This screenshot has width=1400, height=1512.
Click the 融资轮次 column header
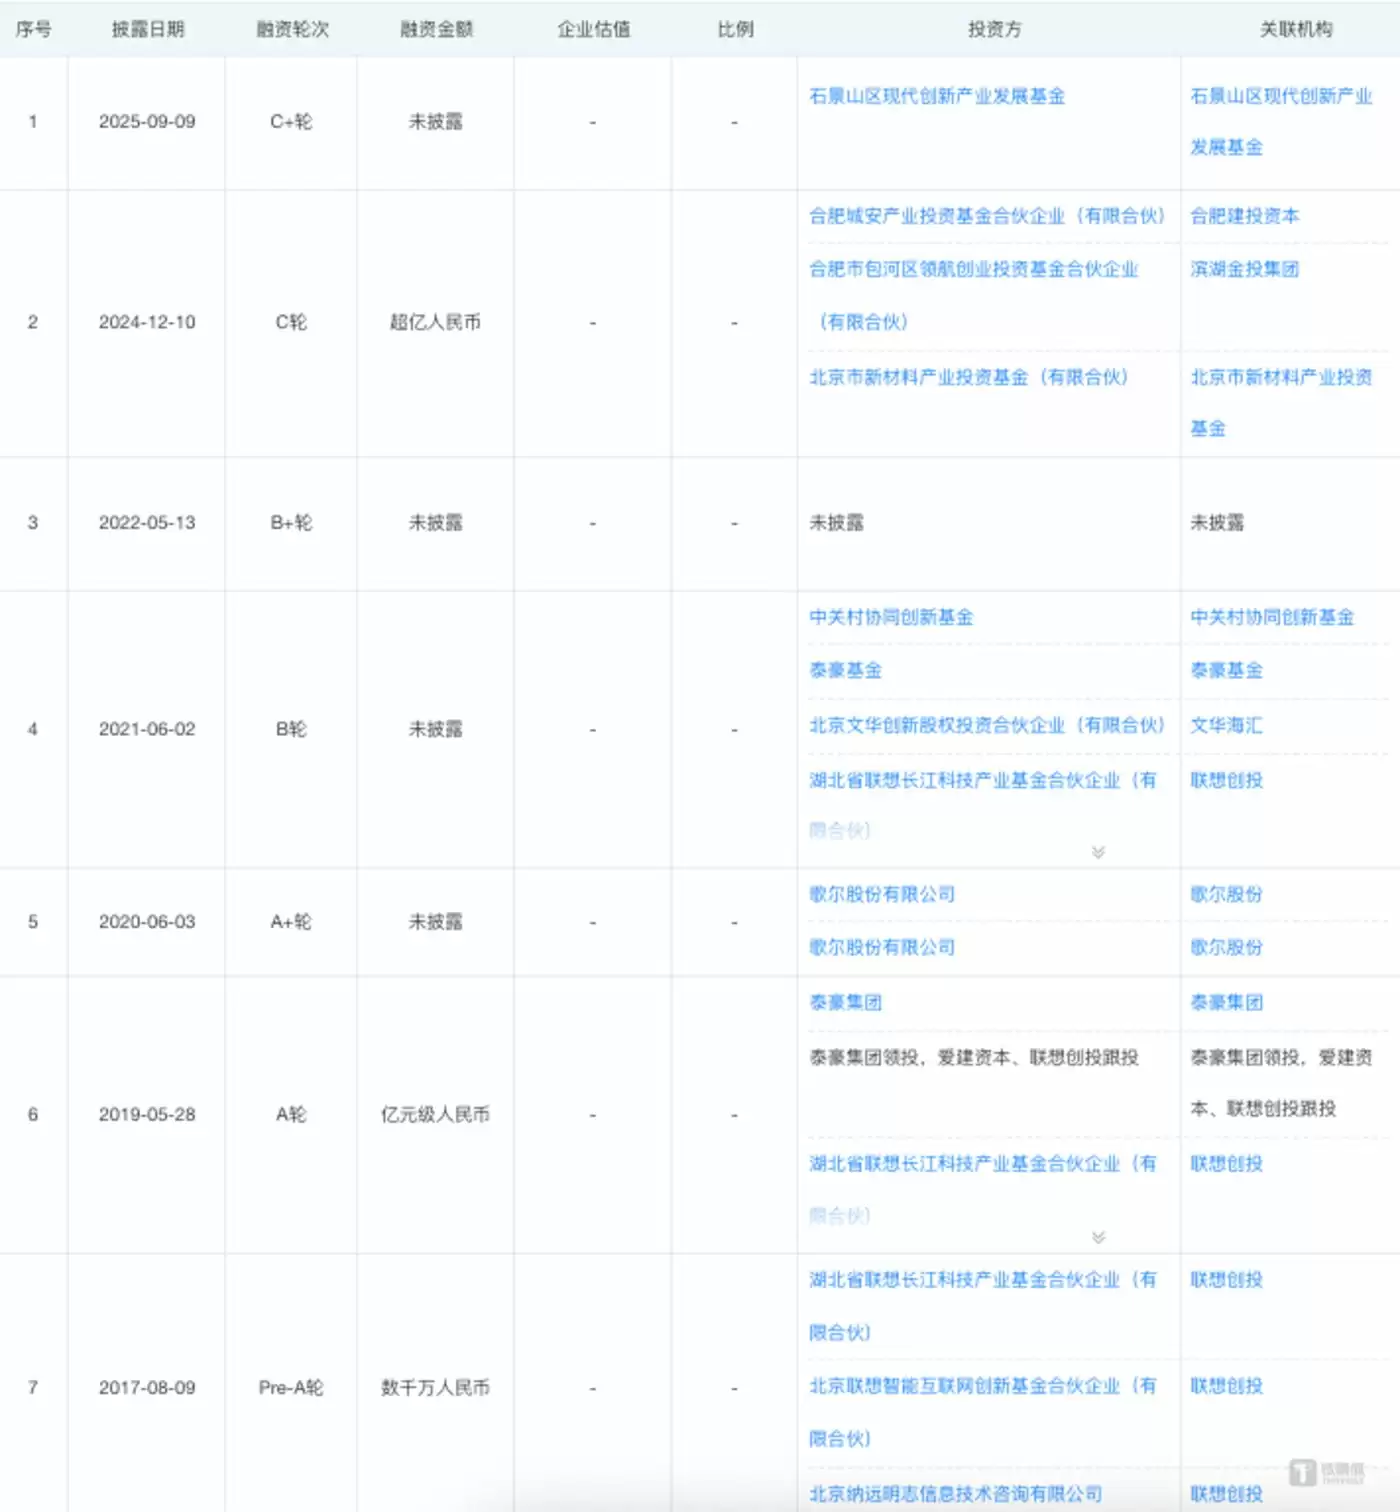[292, 29]
